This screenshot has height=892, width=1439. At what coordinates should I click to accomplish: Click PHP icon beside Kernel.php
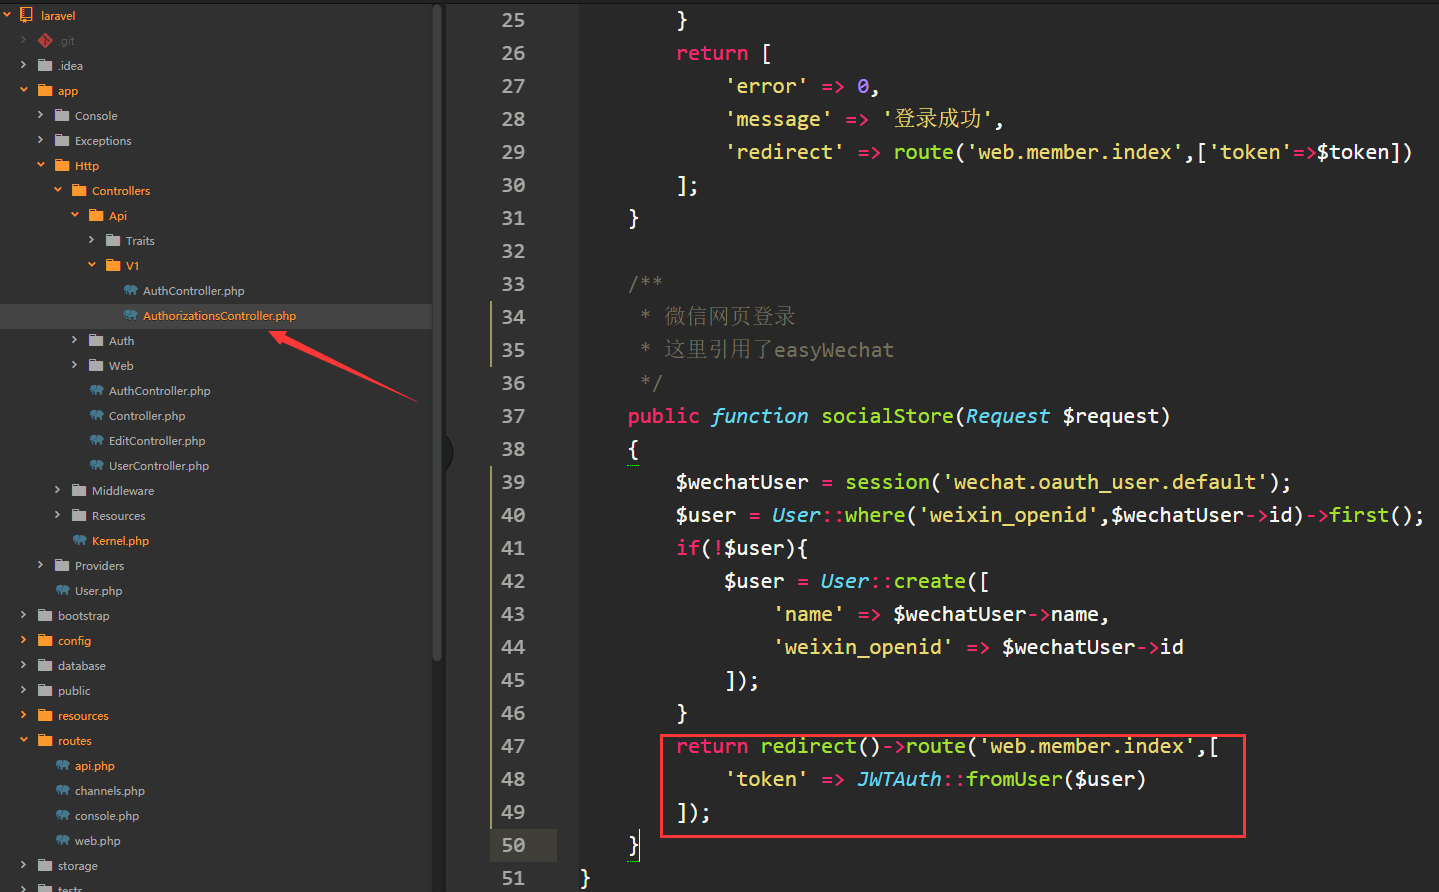pos(79,540)
